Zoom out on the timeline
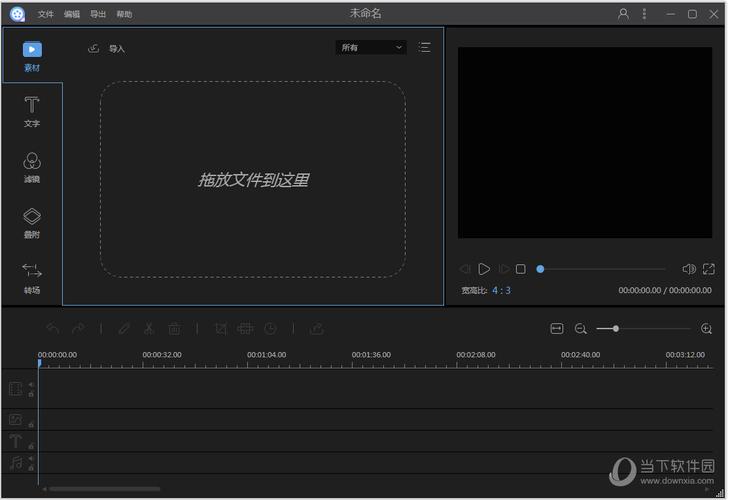Screen dimensions: 730x500 [x=581, y=328]
